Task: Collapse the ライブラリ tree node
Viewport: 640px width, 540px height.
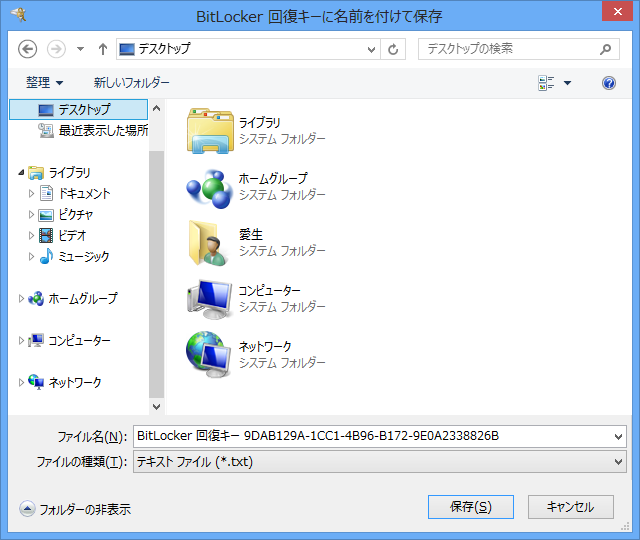Action: [x=21, y=173]
